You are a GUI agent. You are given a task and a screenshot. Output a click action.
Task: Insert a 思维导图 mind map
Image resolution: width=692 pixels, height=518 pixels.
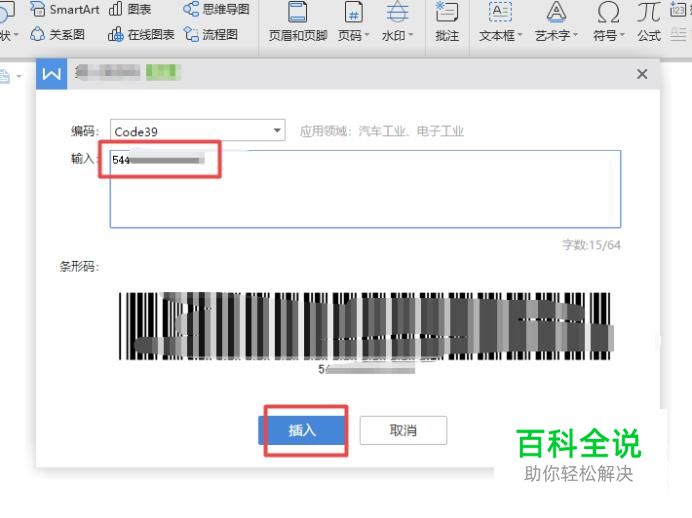click(216, 9)
